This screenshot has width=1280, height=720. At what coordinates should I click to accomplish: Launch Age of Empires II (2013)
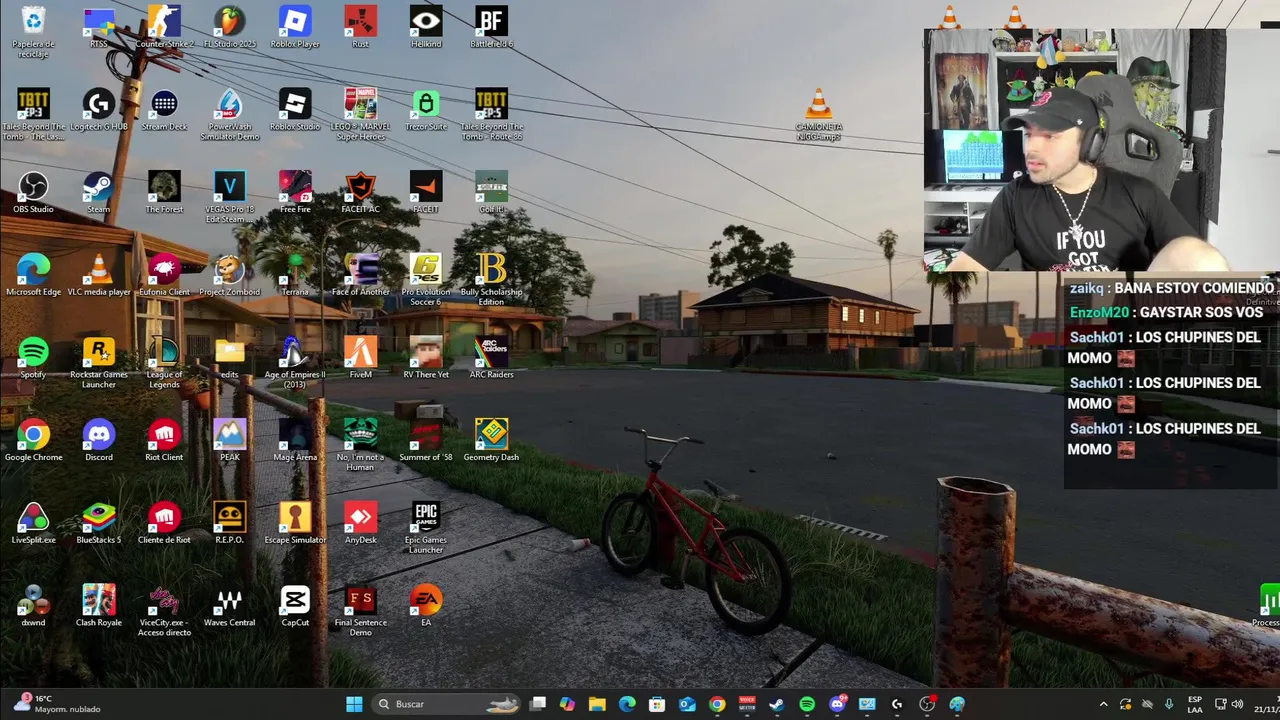pyautogui.click(x=295, y=364)
